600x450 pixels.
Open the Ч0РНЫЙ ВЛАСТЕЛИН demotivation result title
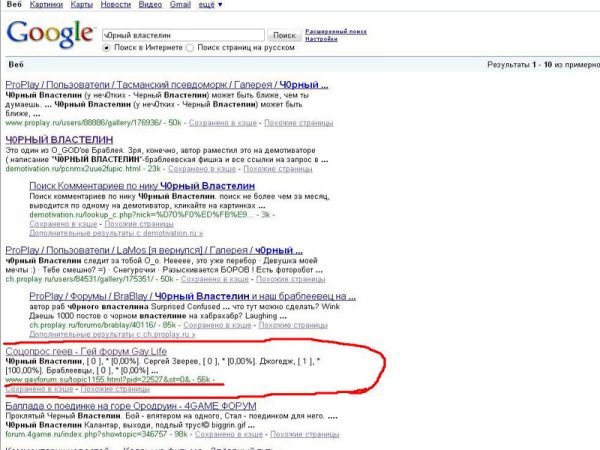click(59, 139)
